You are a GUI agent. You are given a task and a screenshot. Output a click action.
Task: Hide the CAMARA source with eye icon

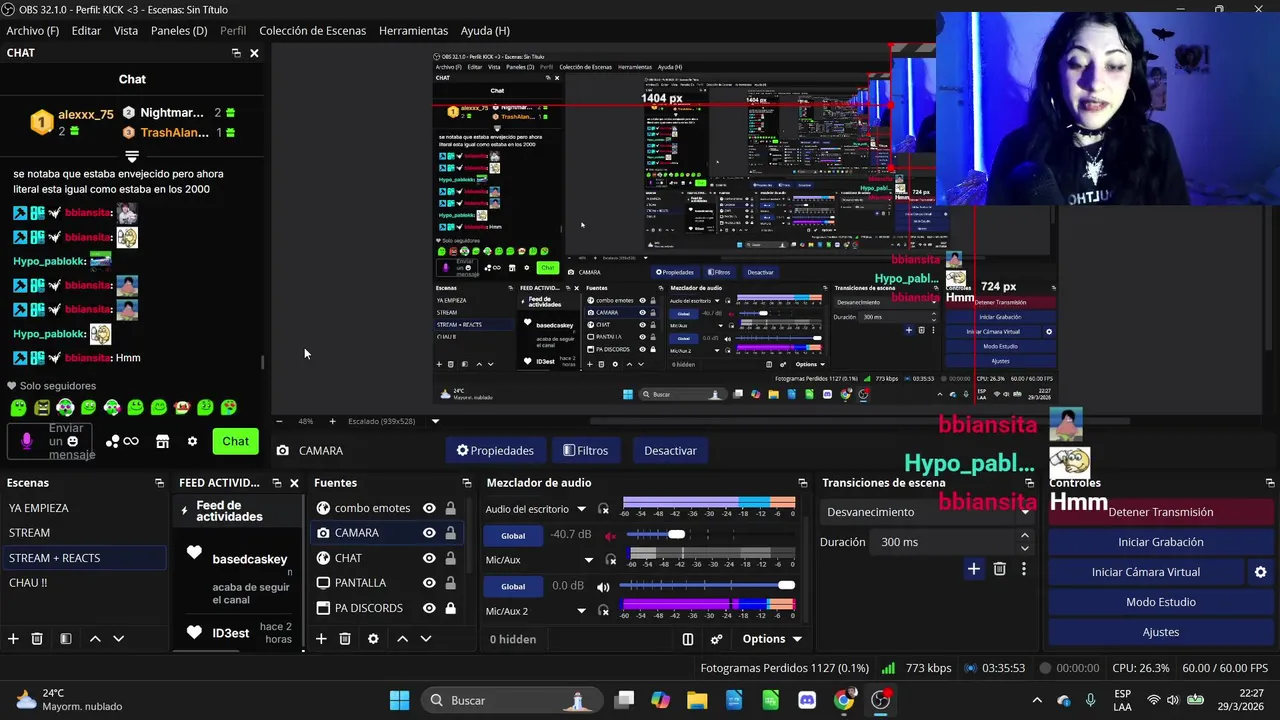coord(429,533)
